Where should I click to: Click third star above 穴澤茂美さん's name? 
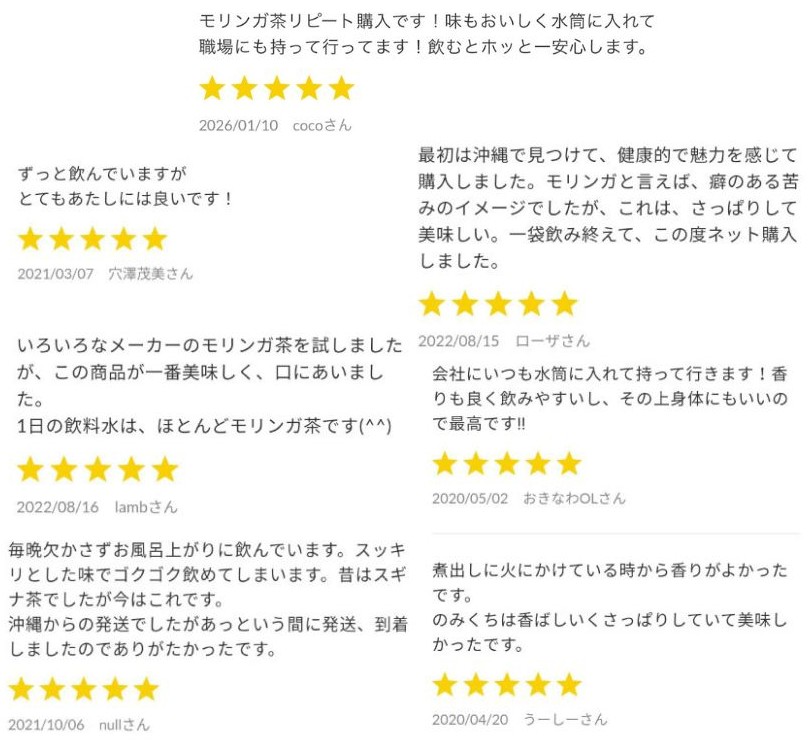click(92, 239)
